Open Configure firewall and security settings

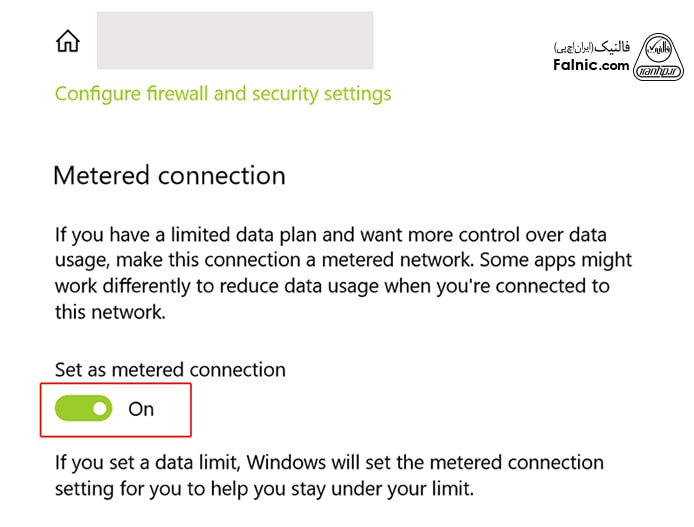[223, 94]
